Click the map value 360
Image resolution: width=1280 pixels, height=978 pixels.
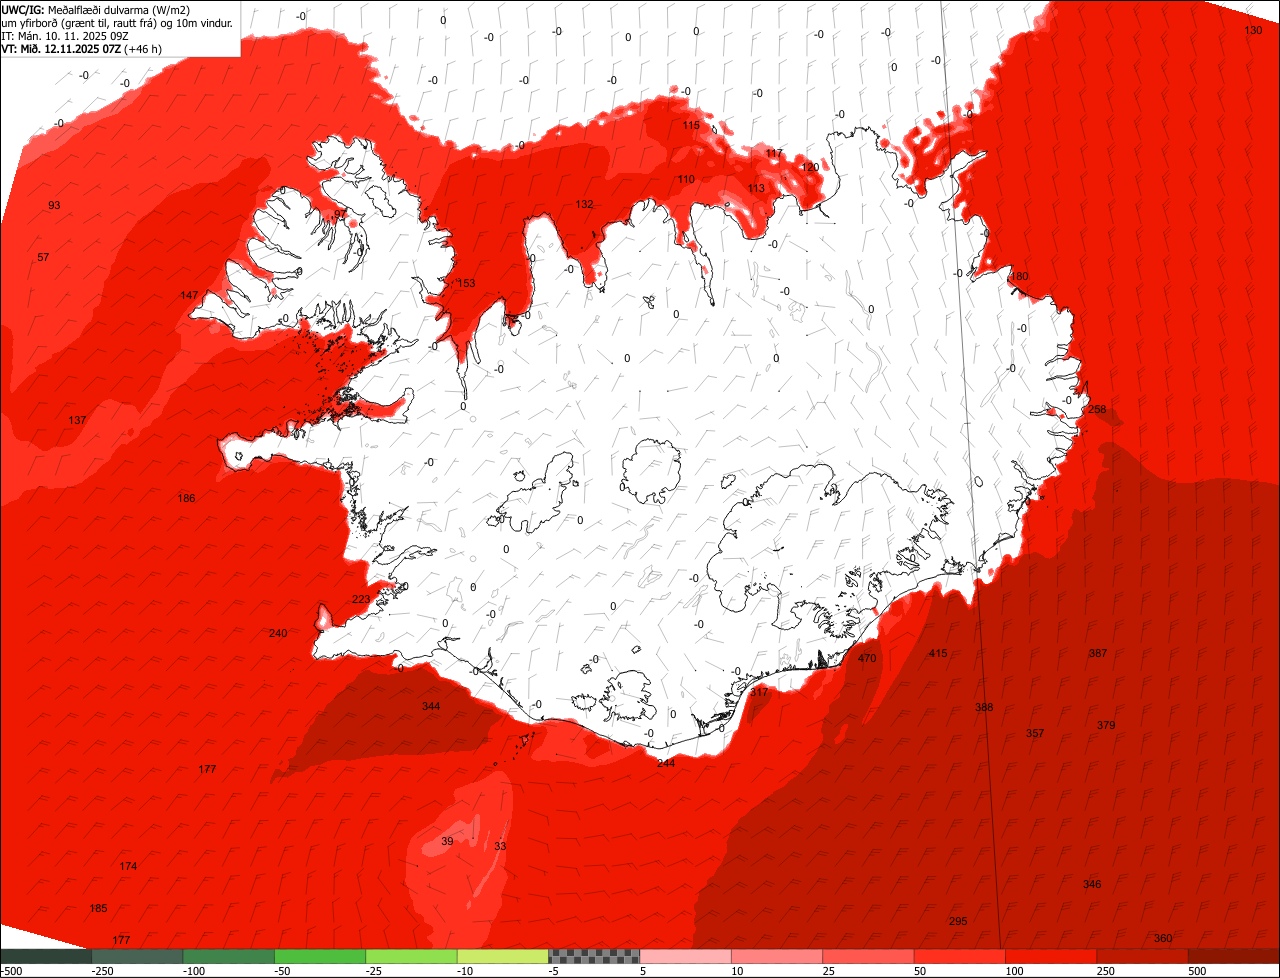tap(1163, 939)
